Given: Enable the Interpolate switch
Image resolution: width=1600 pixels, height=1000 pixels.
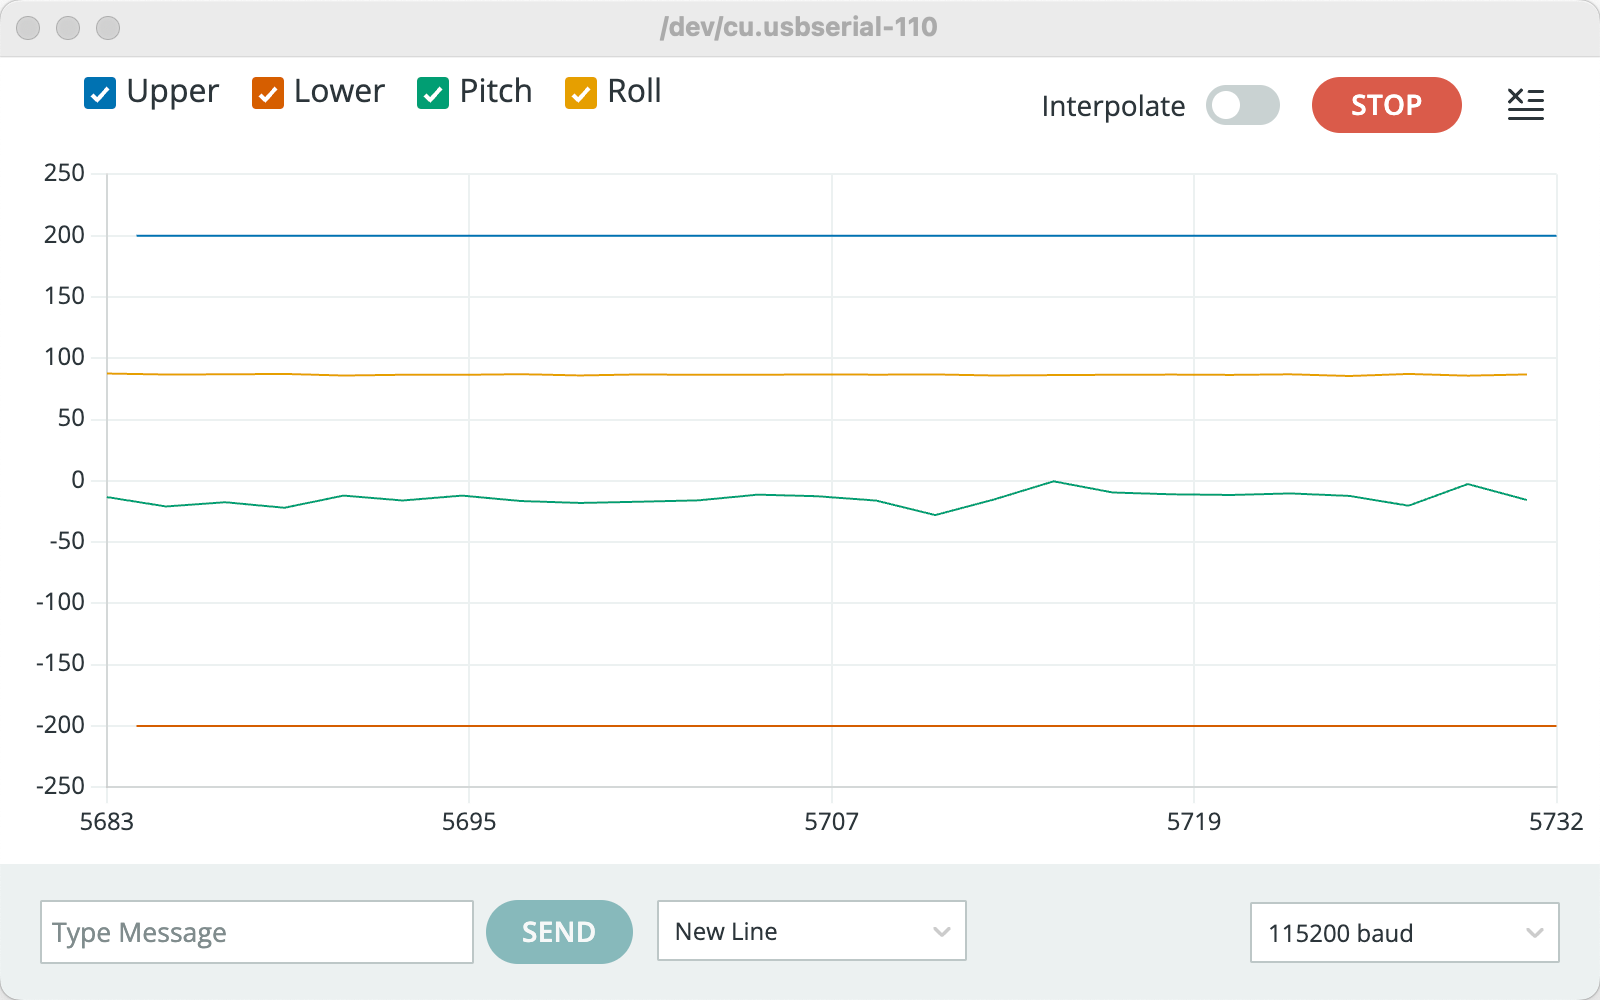Looking at the screenshot, I should tap(1242, 105).
